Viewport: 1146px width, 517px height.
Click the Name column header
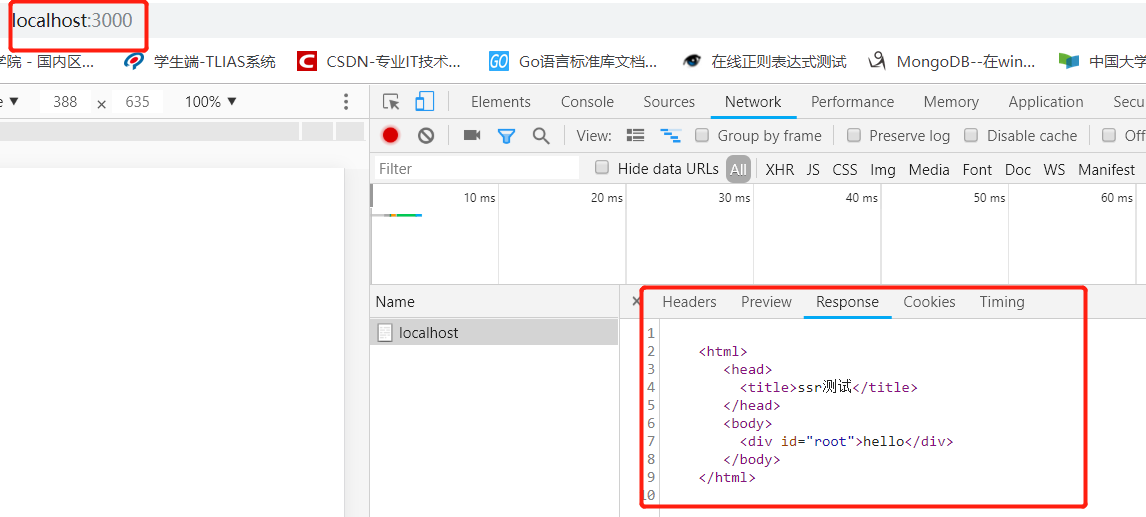pyautogui.click(x=494, y=301)
